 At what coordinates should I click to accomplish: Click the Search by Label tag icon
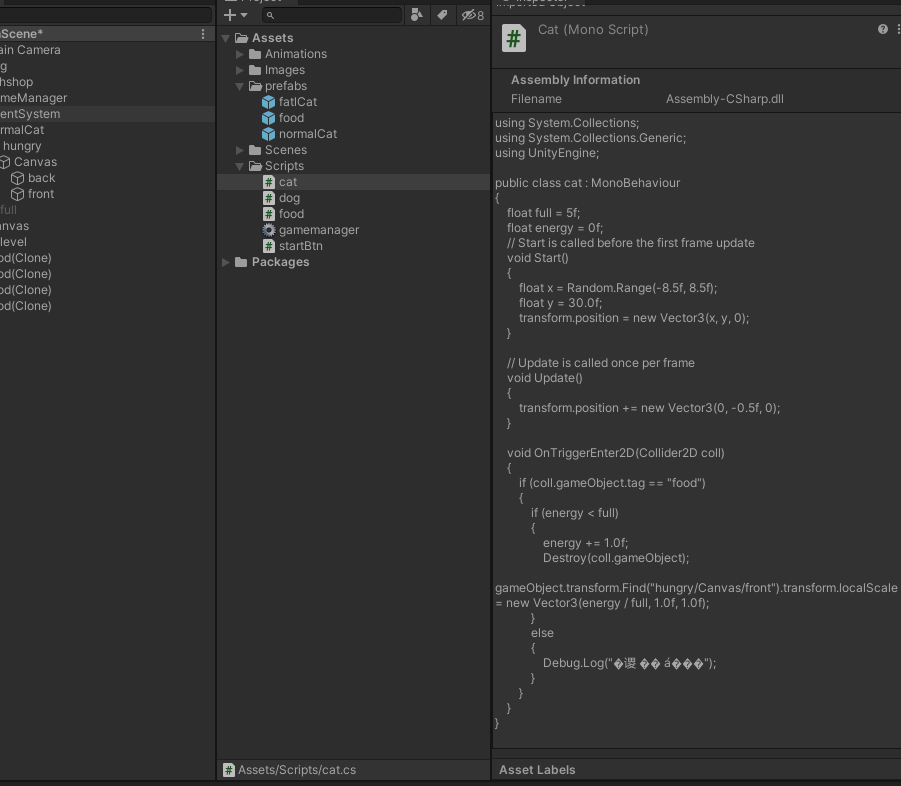[442, 15]
